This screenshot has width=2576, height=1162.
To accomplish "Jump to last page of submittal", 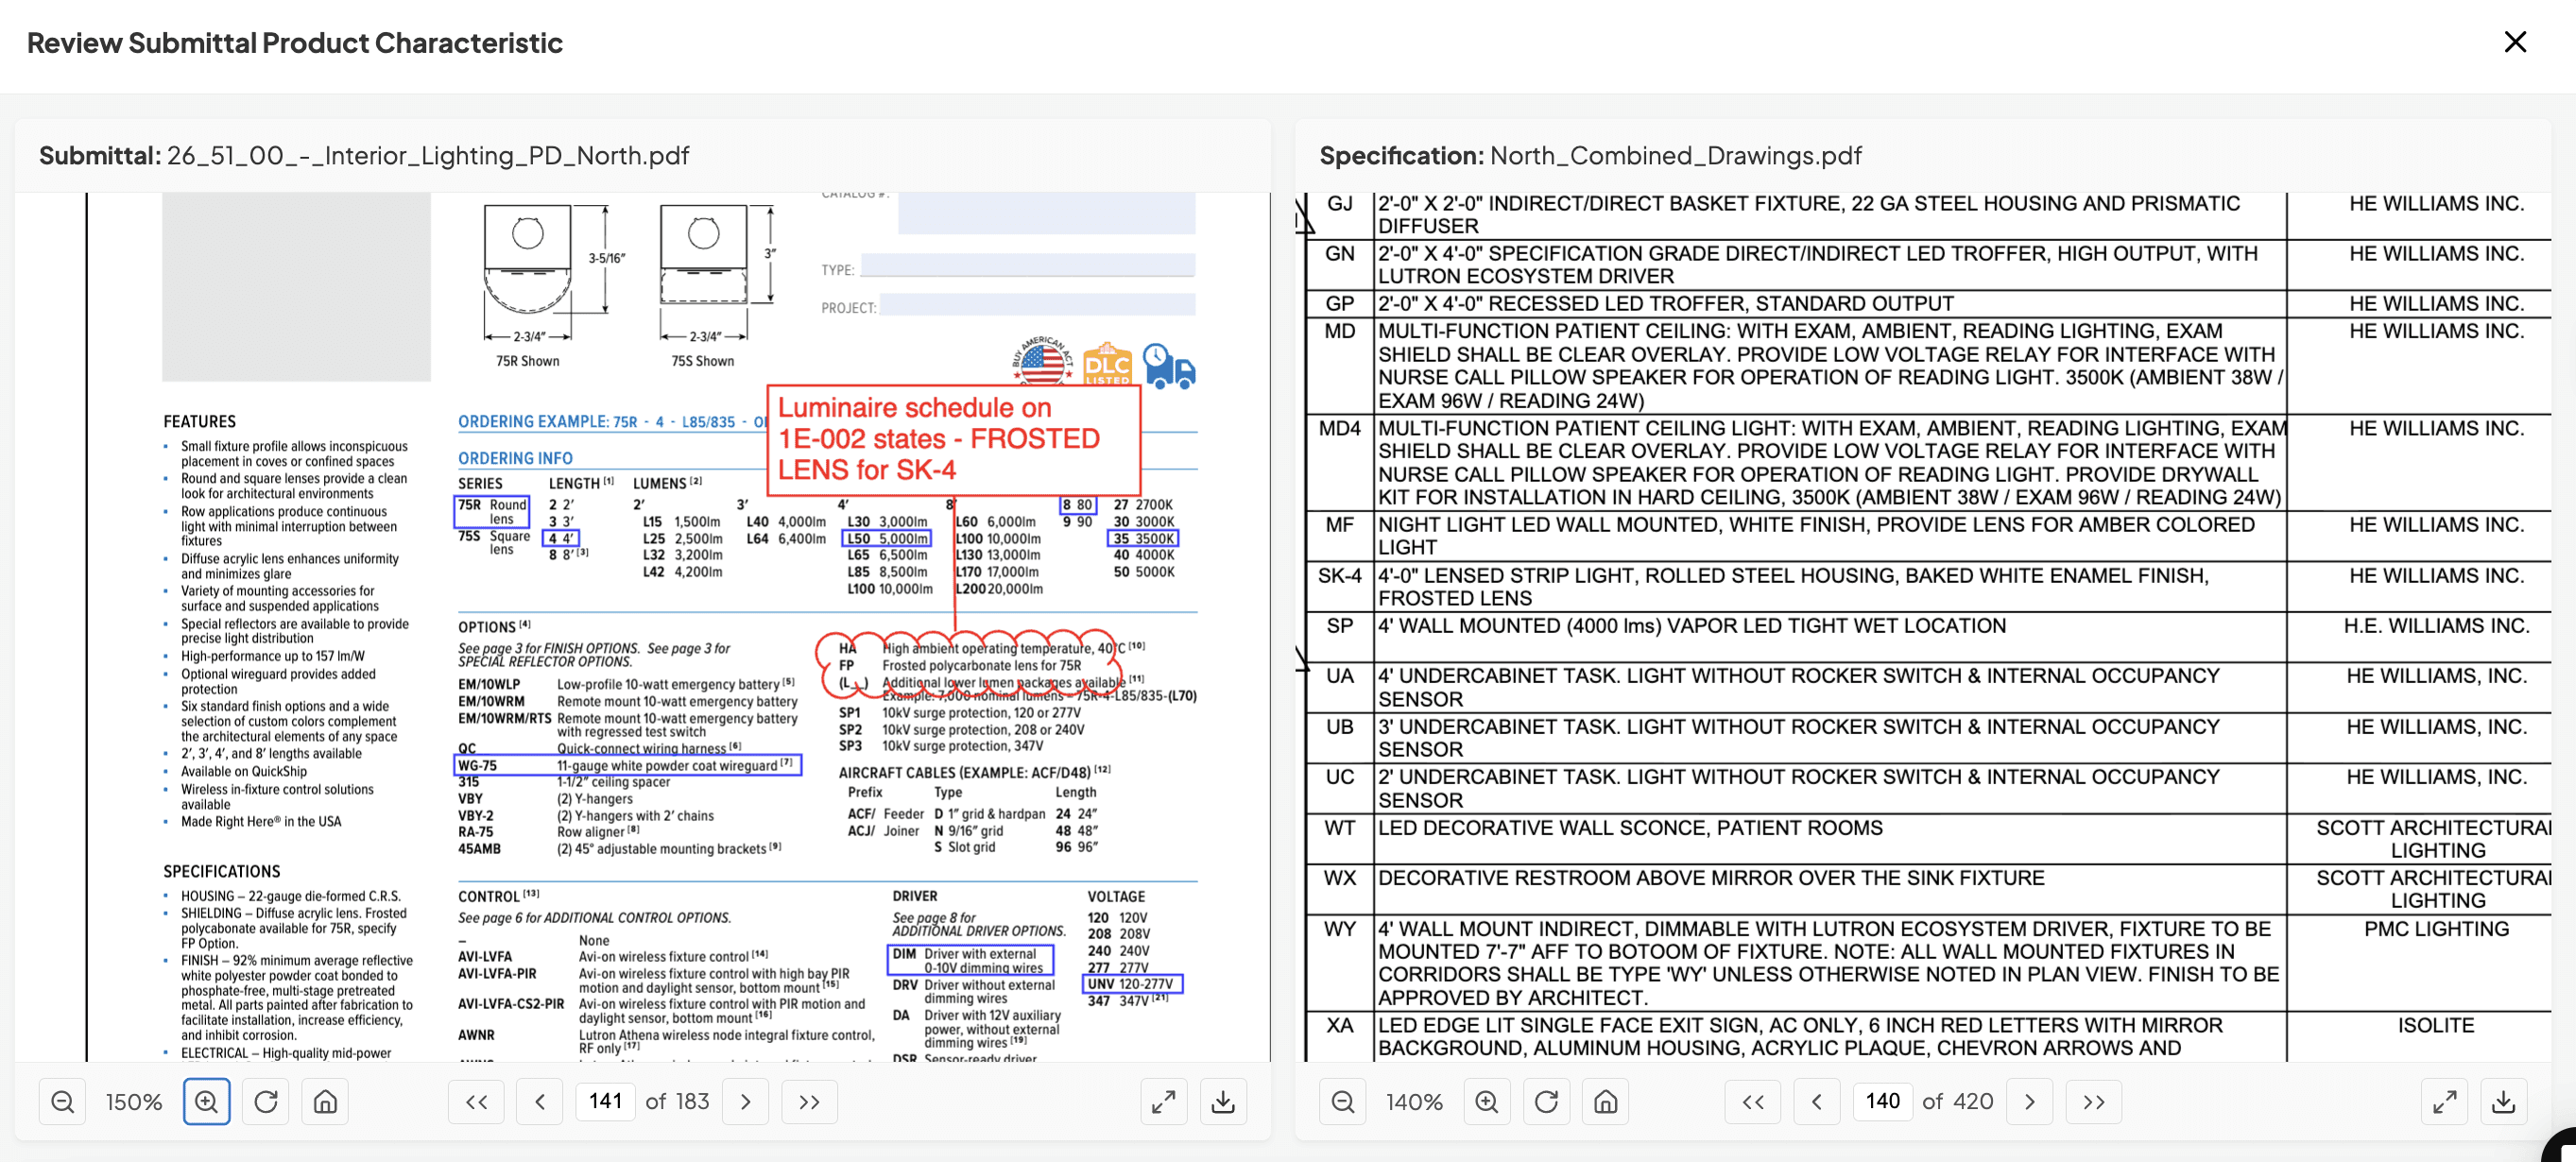I will (x=809, y=1101).
